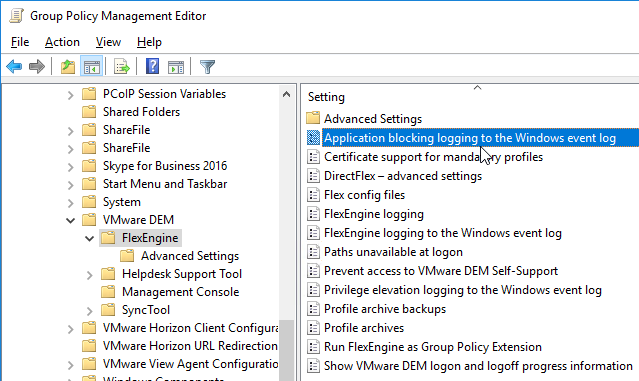The width and height of the screenshot is (639, 381).
Task: Click policy icon for Paths unavailable at logon
Action: [313, 252]
